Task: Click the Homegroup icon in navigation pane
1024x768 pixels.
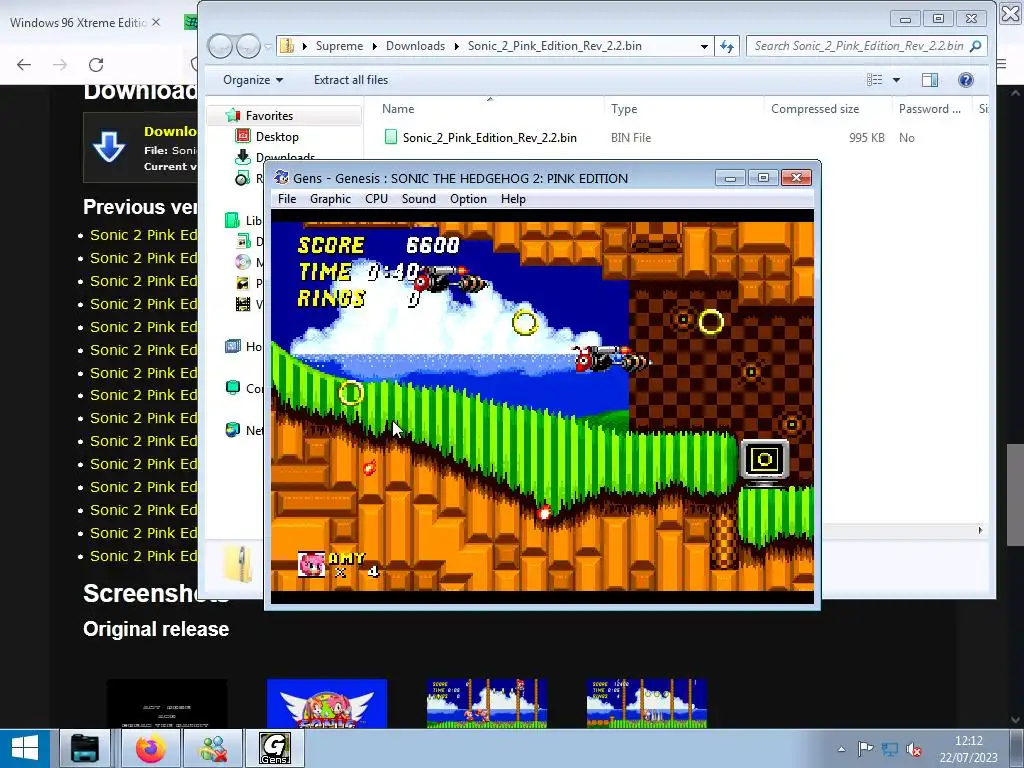Action: [232, 346]
